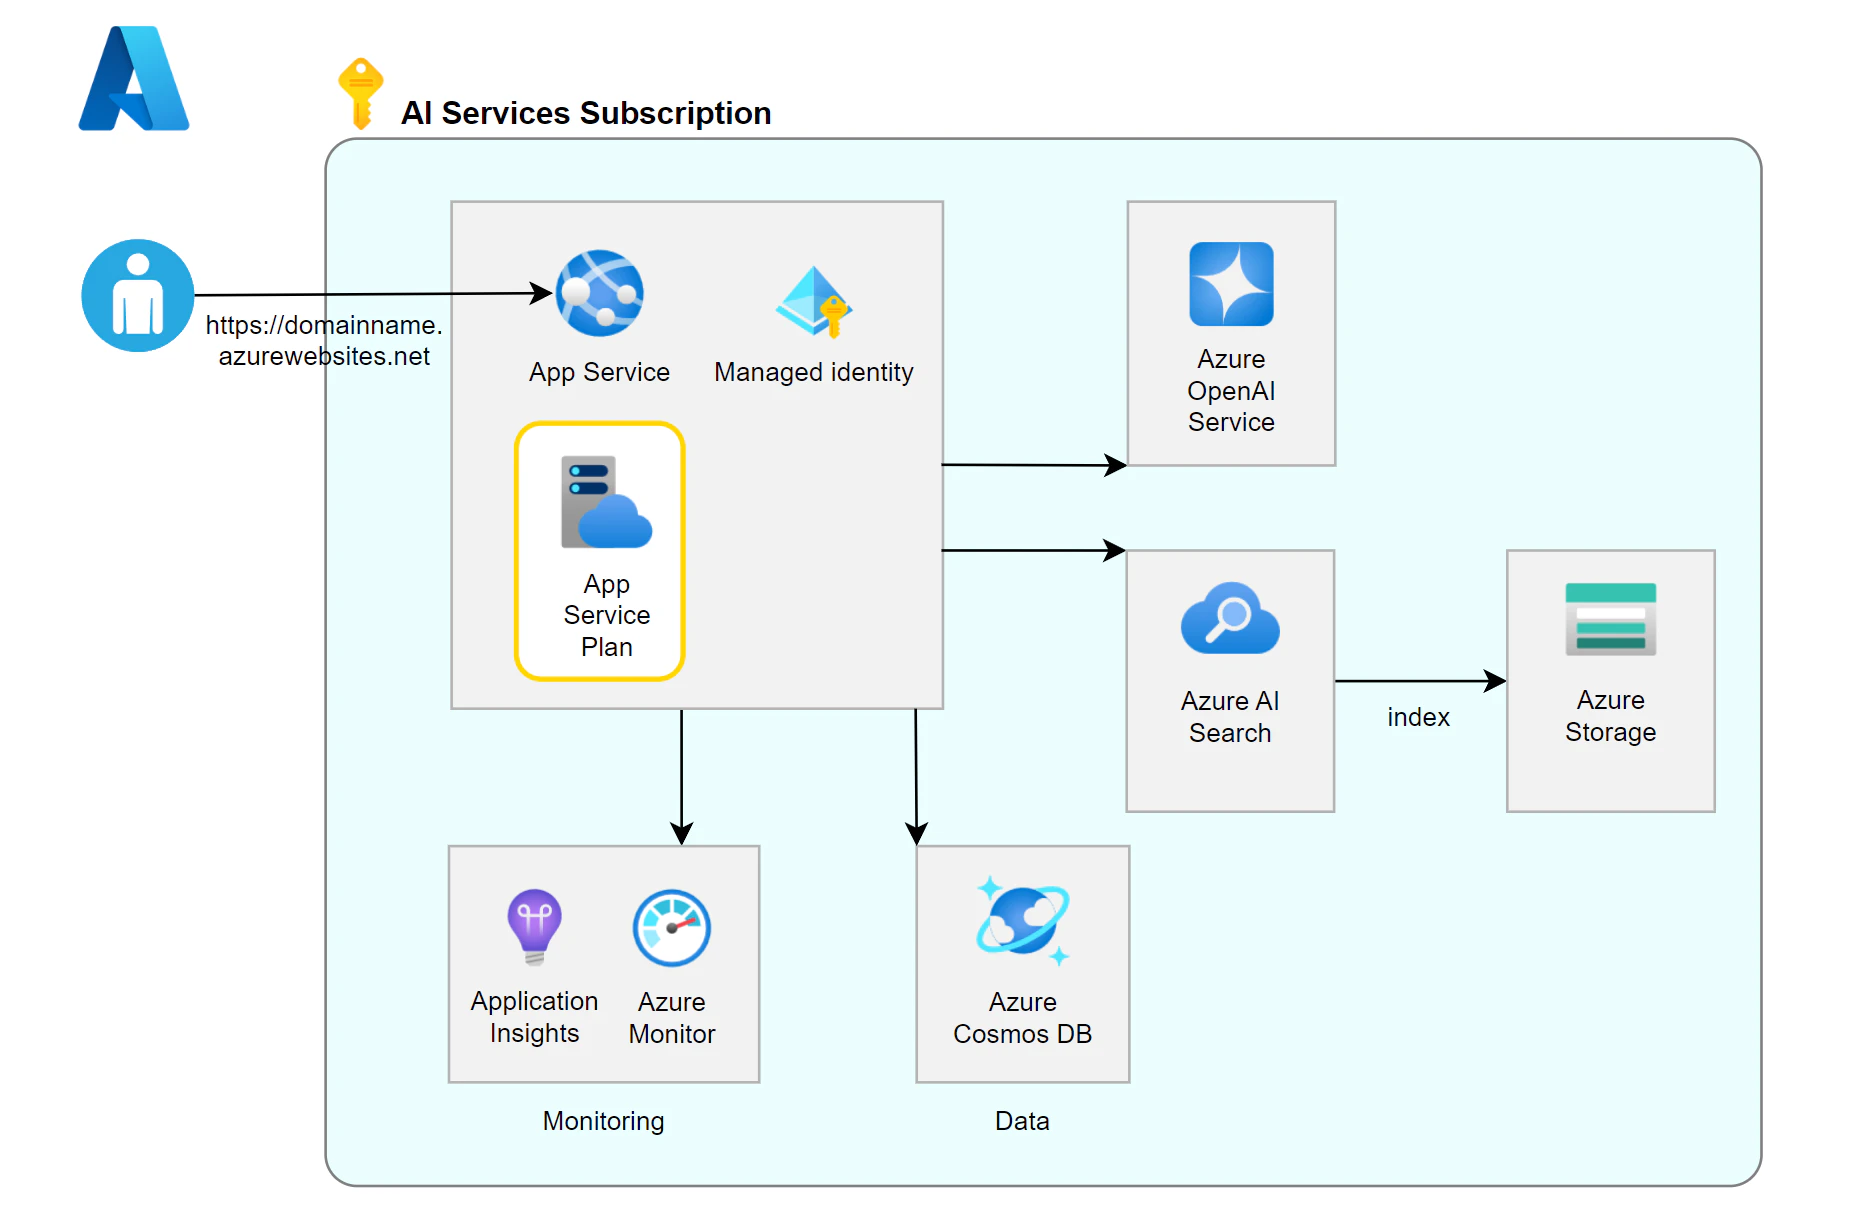Click the Azure OpenAI Service icon

tap(1231, 284)
